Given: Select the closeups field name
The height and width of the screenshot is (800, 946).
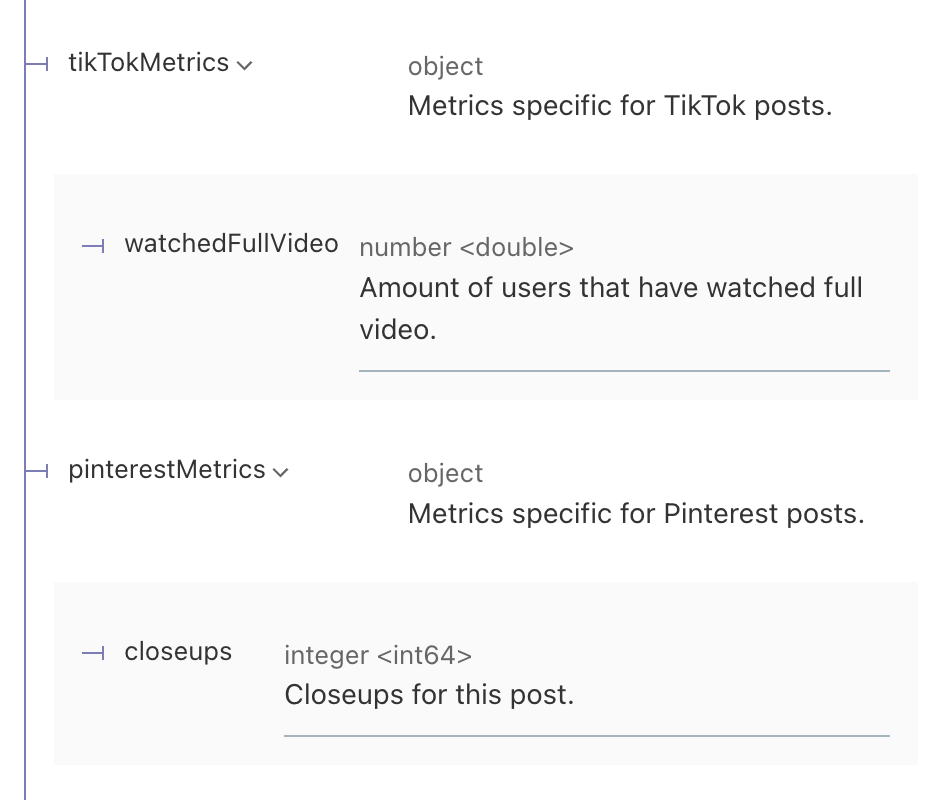Looking at the screenshot, I should click(178, 651).
